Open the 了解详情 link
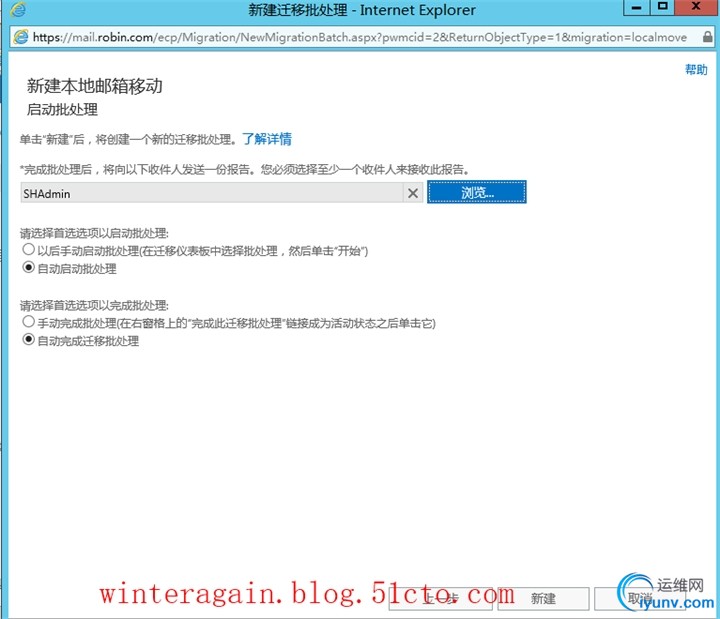Image resolution: width=720 pixels, height=619 pixels. 267,139
